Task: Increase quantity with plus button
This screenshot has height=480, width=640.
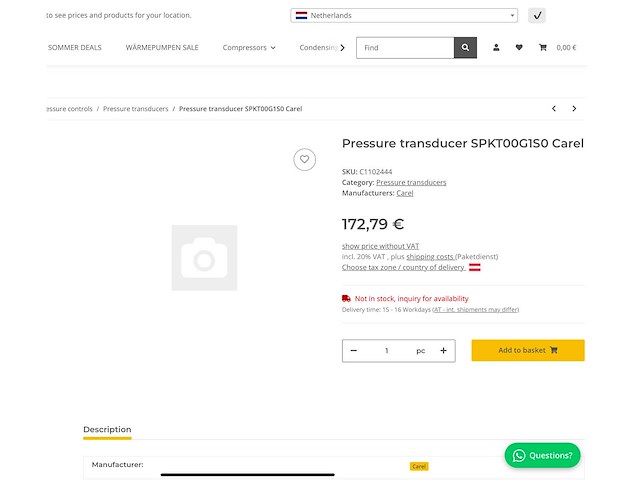Action: (x=443, y=351)
